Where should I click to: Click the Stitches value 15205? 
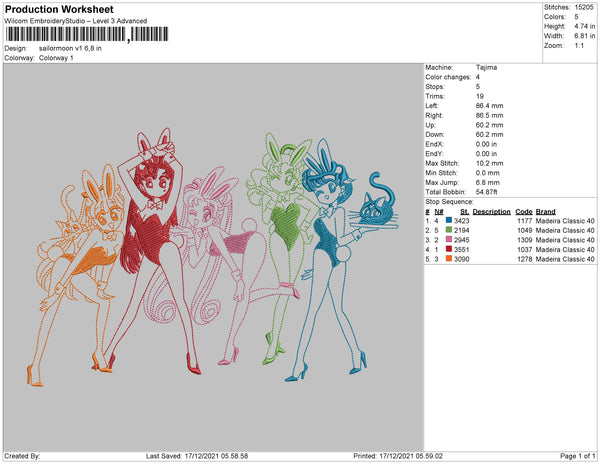584,7
